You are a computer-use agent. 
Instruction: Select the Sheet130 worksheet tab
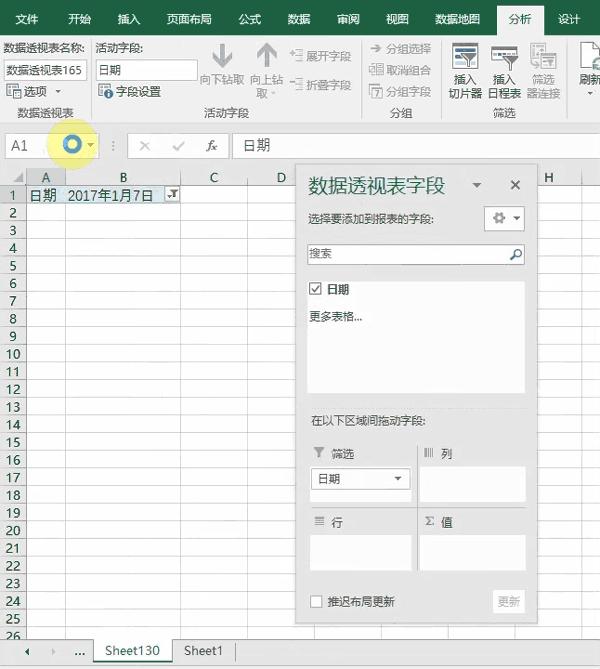[x=132, y=651]
